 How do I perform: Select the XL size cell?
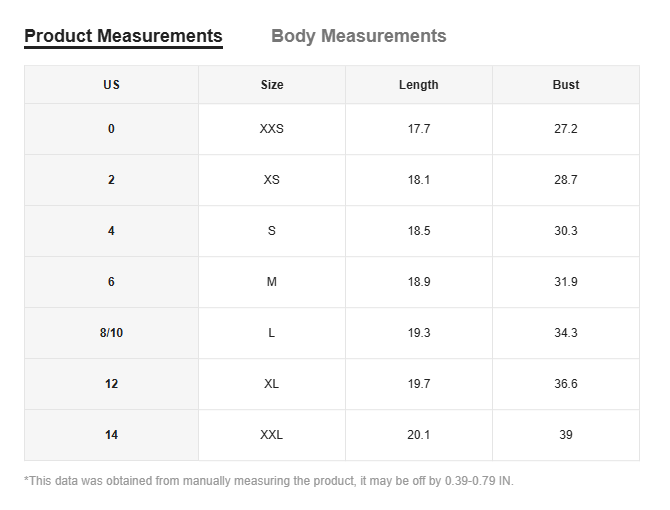point(271,384)
